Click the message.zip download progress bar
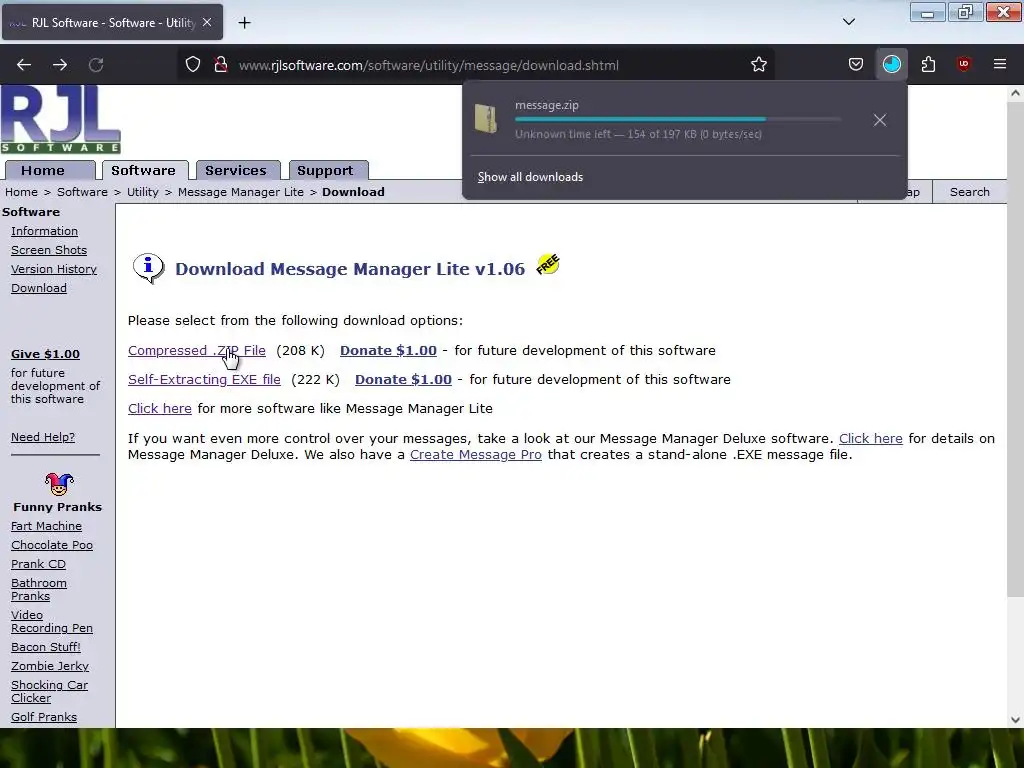The image size is (1024, 768). coord(678,119)
